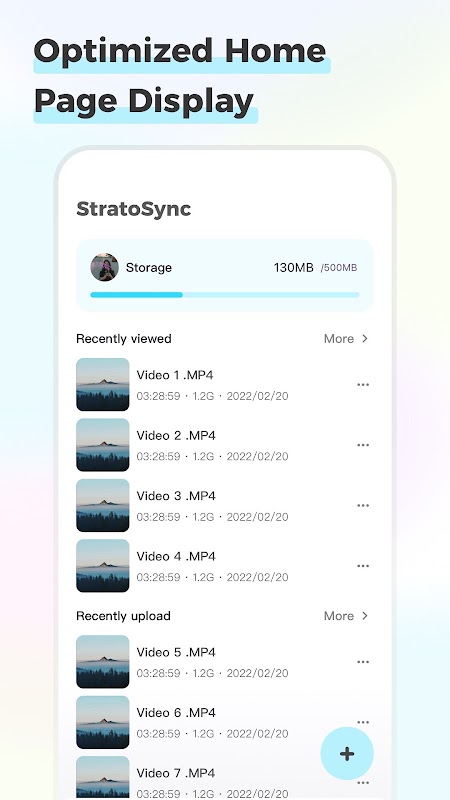Tap the StratoSync app title
This screenshot has width=450, height=800.
click(x=134, y=209)
